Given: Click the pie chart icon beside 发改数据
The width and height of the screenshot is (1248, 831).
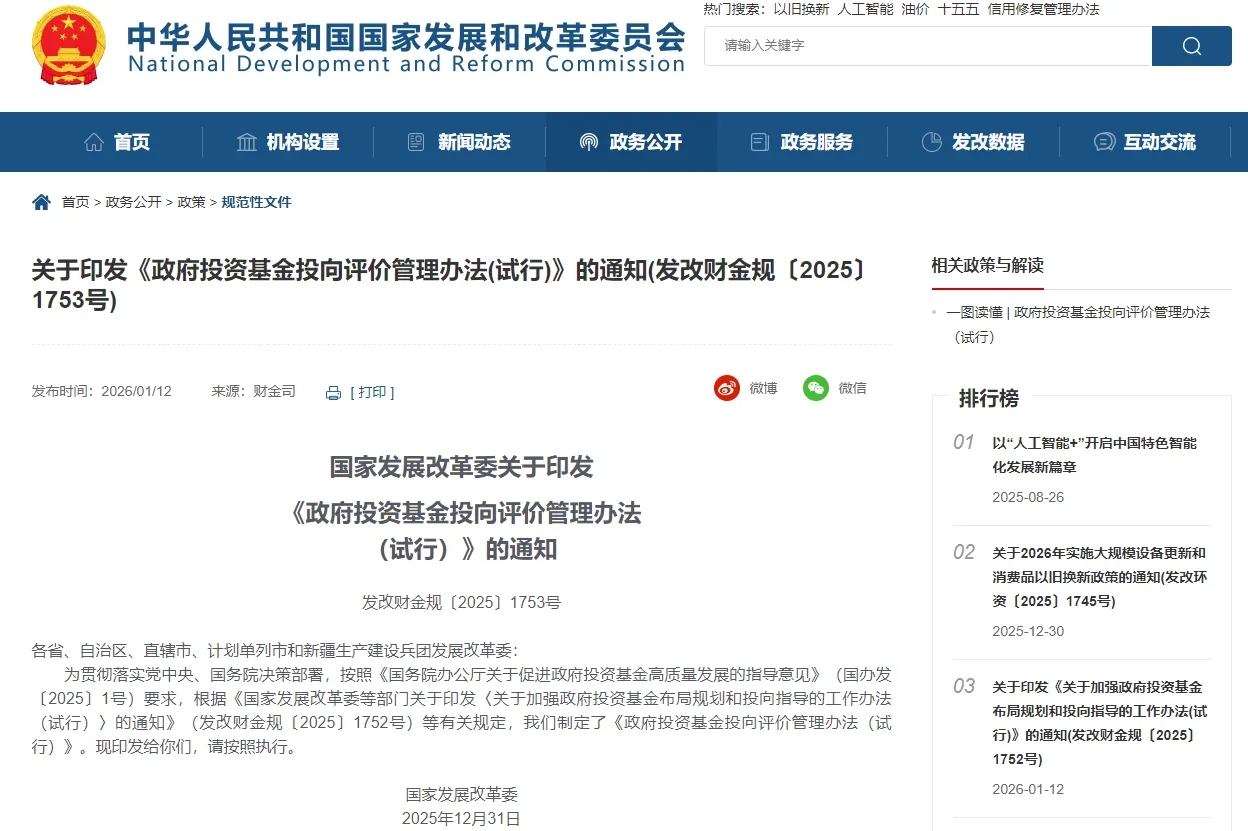Looking at the screenshot, I should point(932,142).
